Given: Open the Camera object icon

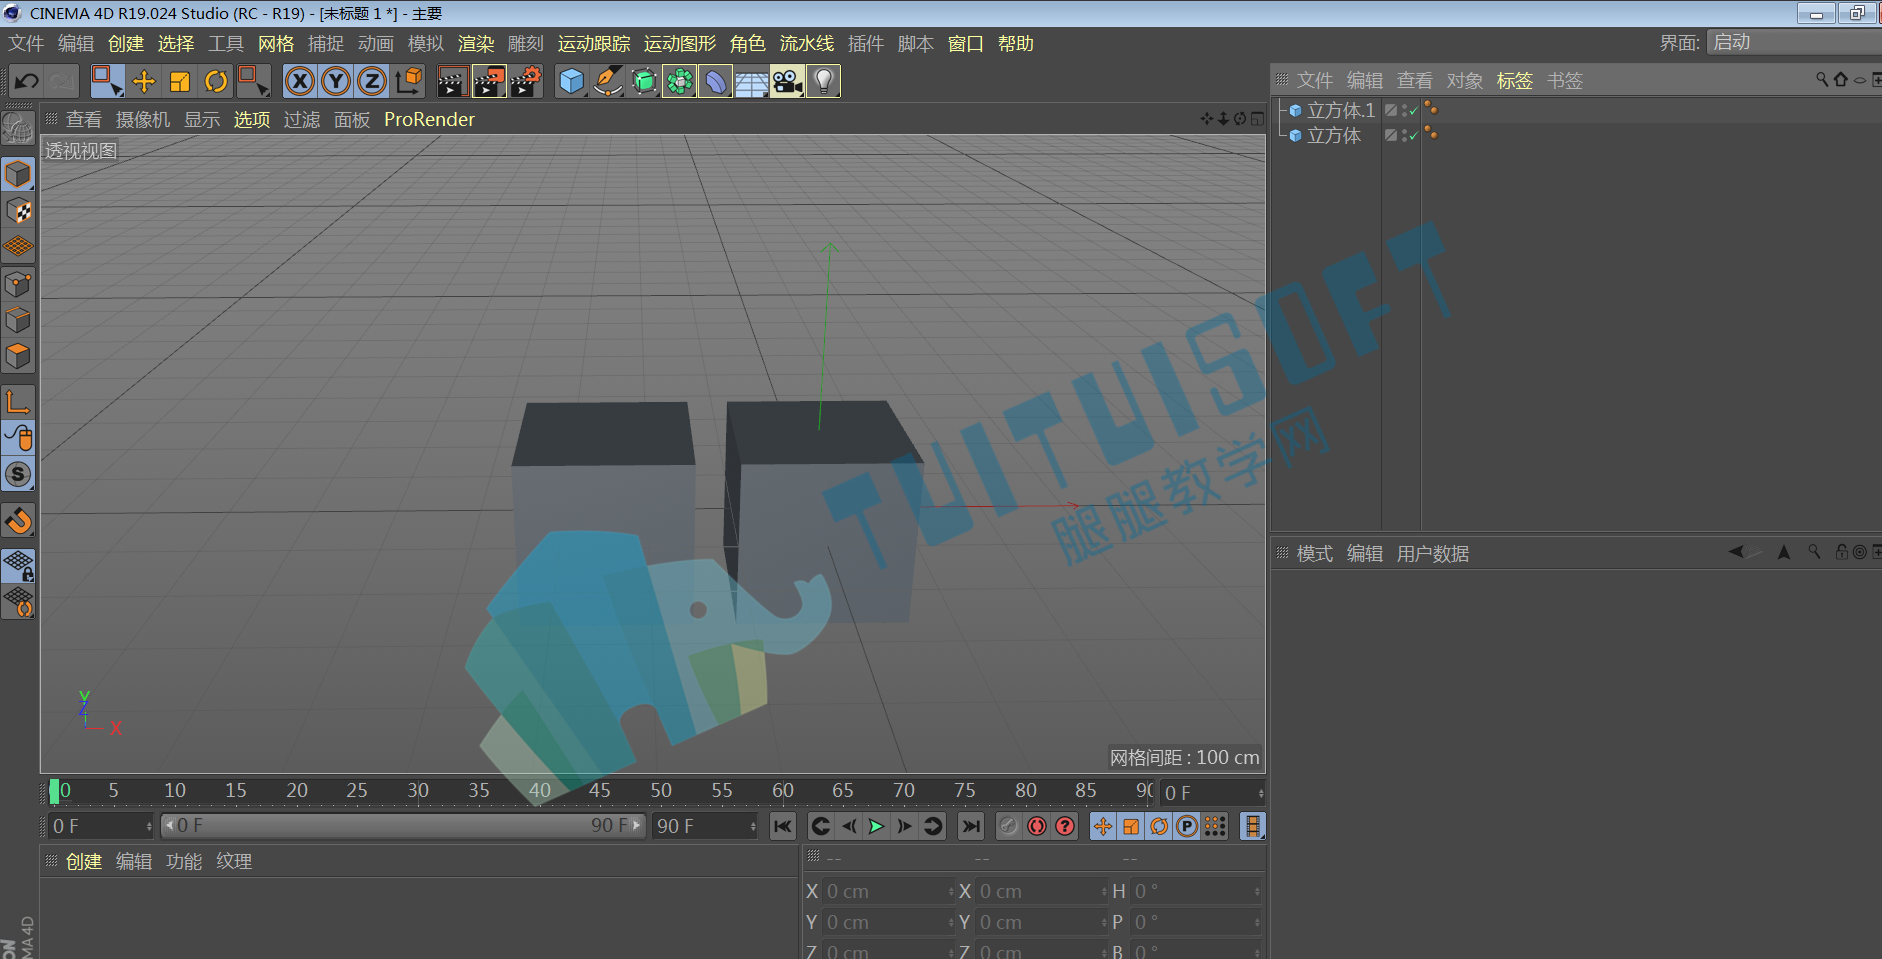Looking at the screenshot, I should click(787, 81).
